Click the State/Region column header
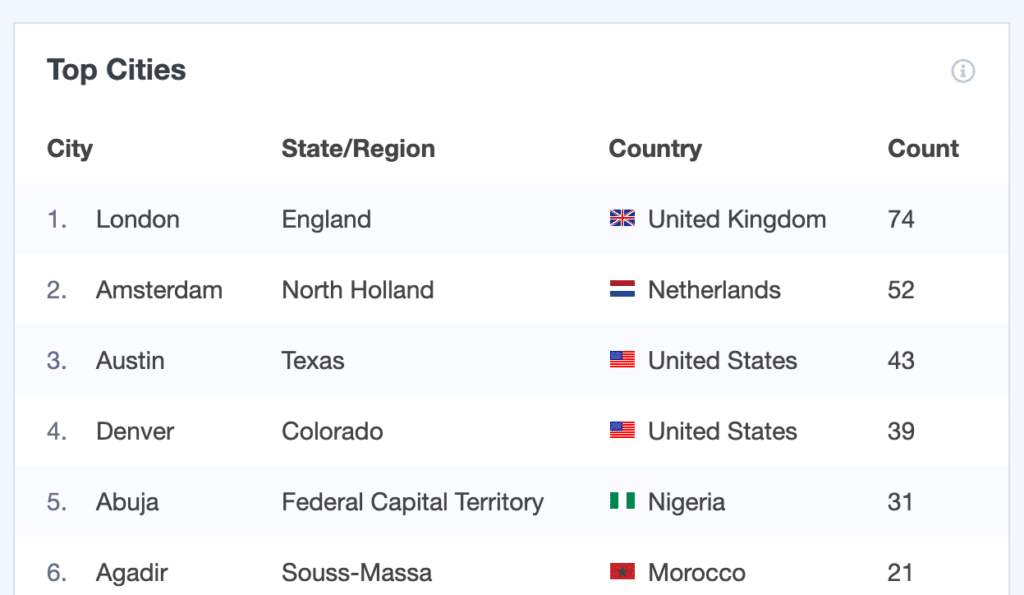This screenshot has width=1024, height=595. (358, 148)
